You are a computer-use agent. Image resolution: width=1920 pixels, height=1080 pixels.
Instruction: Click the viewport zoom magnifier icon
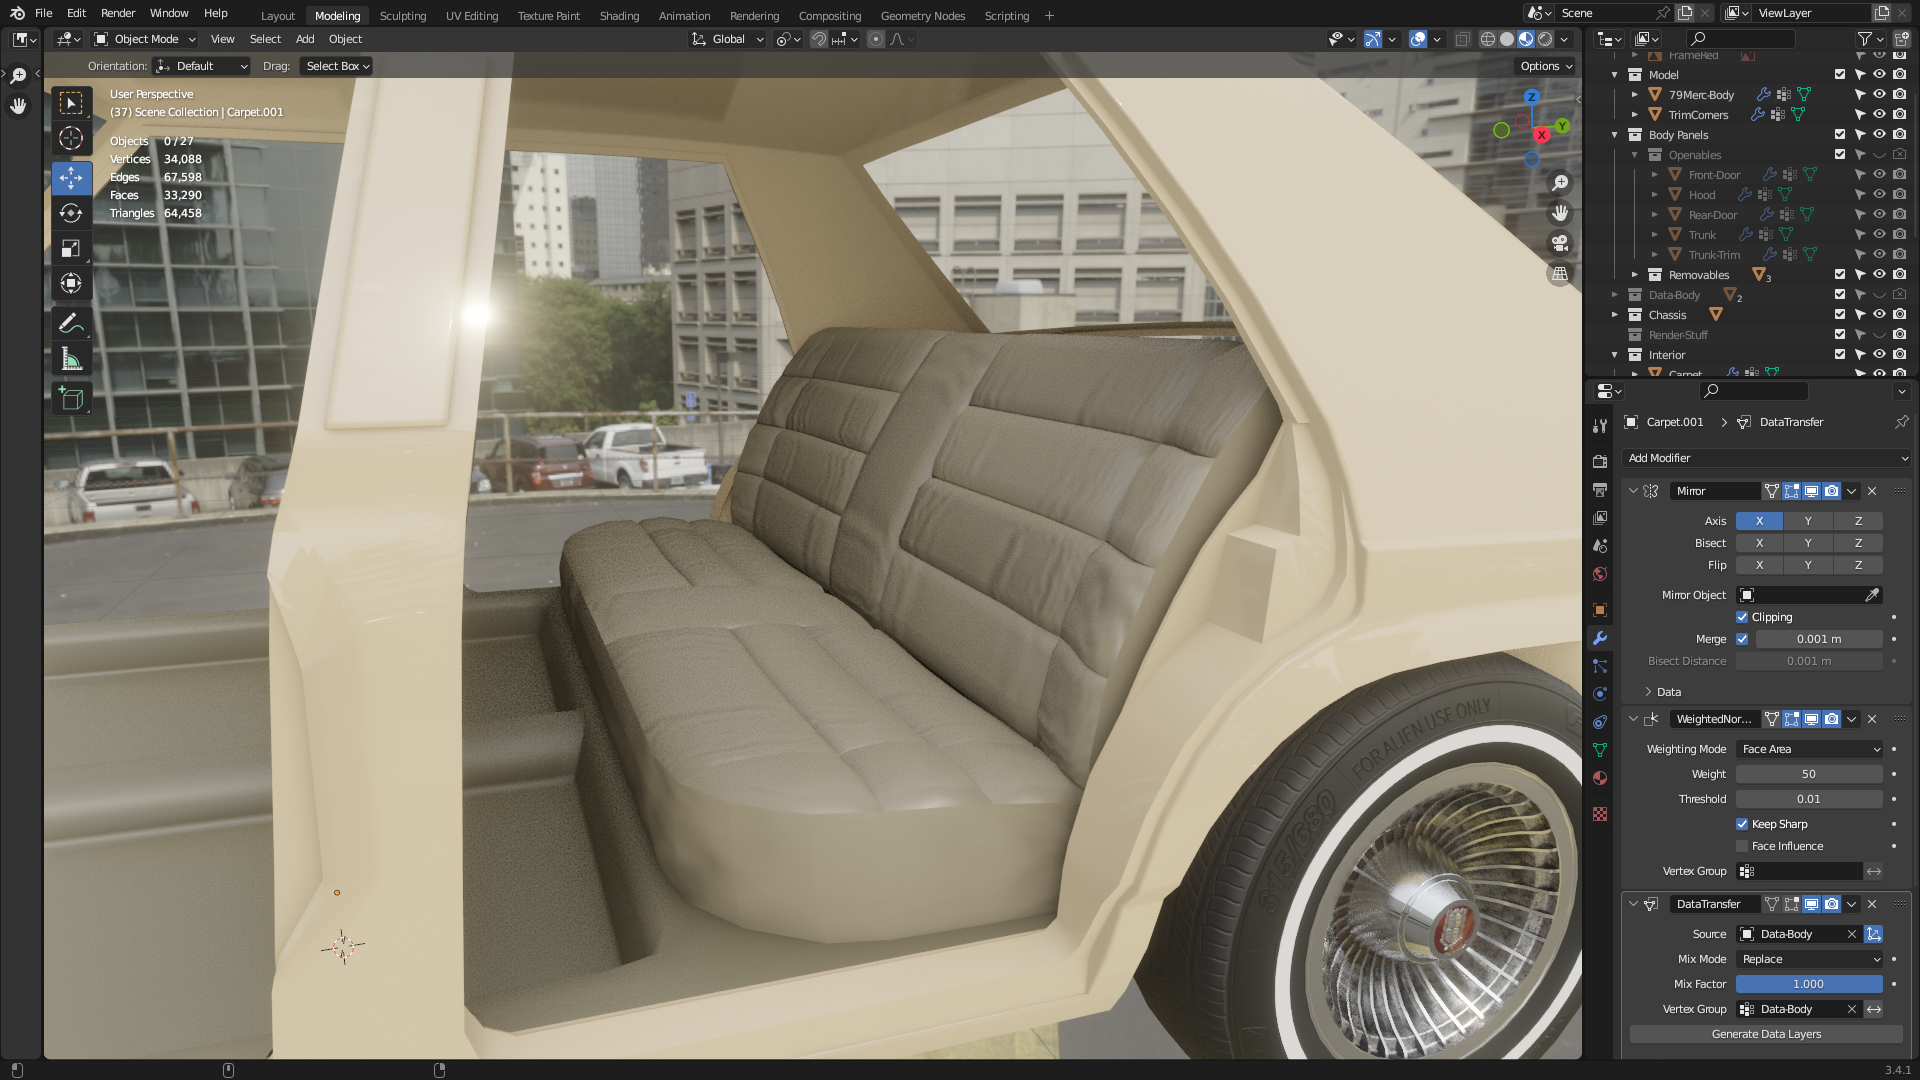(1559, 183)
